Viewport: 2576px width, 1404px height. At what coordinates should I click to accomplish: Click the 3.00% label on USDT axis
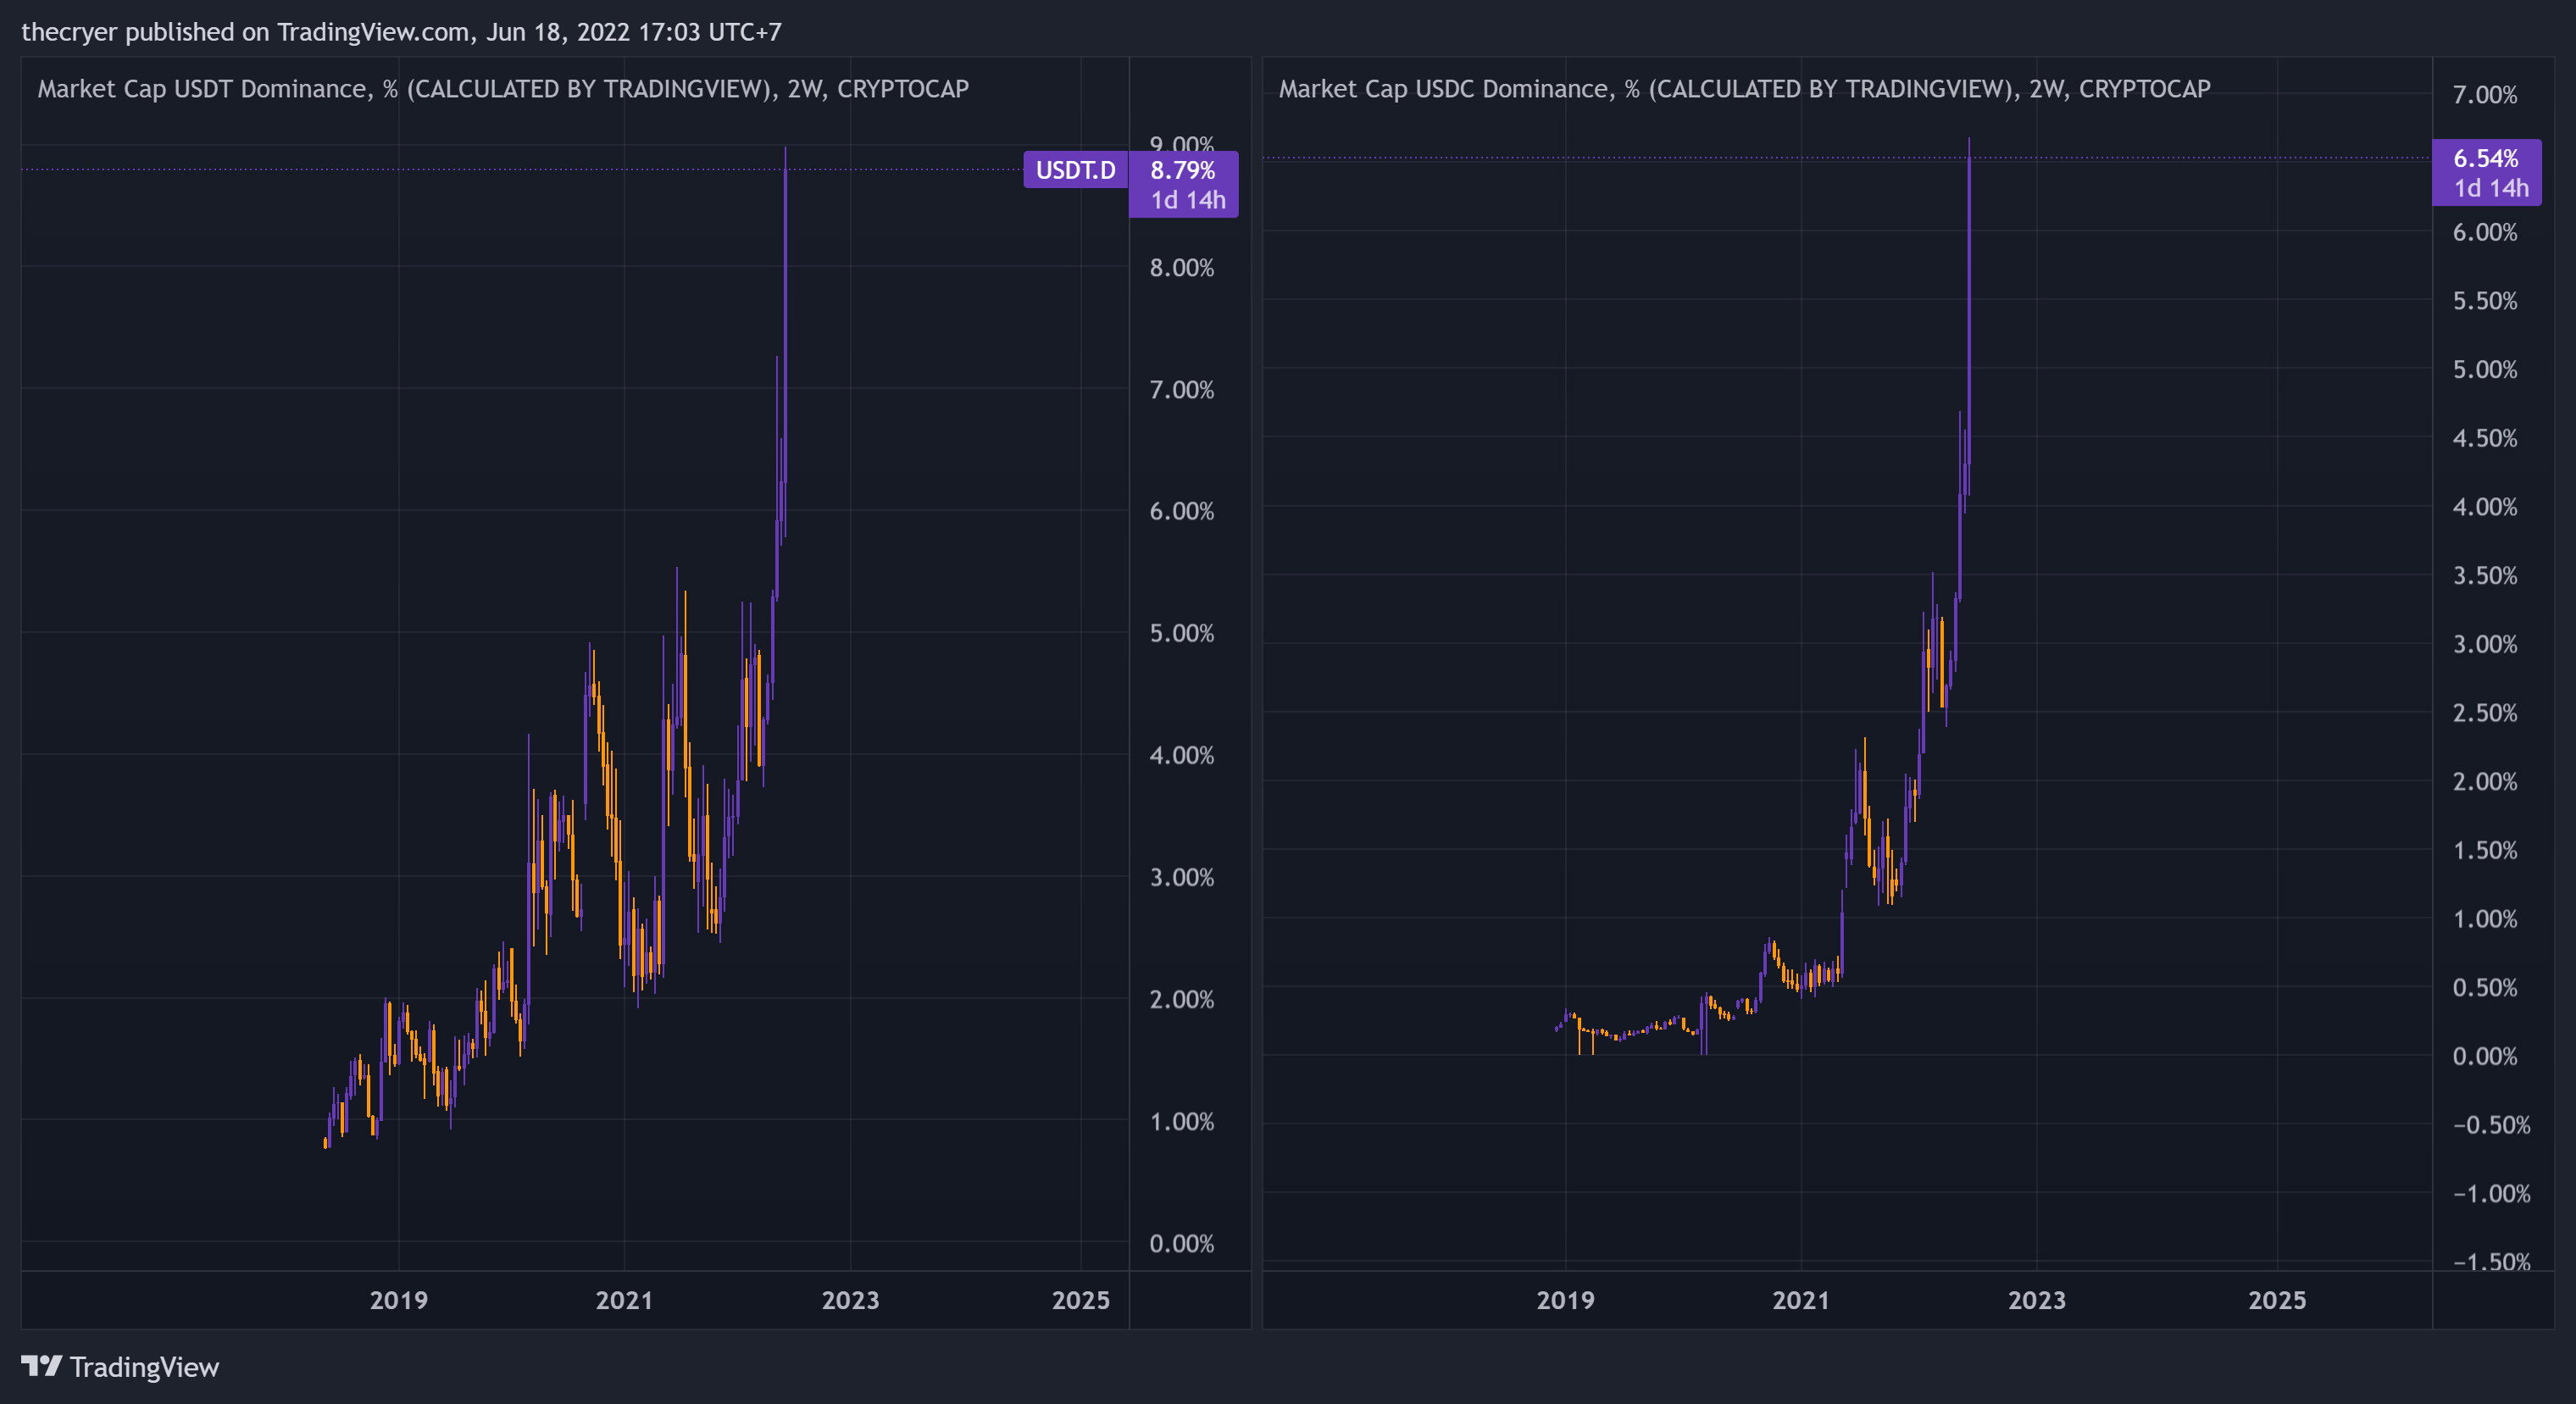click(x=1181, y=878)
